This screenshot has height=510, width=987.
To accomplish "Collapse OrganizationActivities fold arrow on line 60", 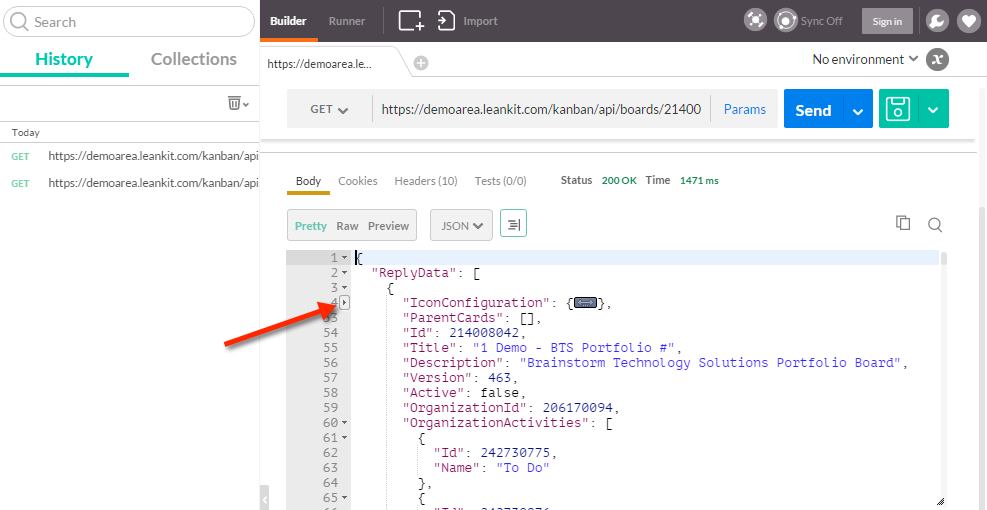I will (344, 422).
